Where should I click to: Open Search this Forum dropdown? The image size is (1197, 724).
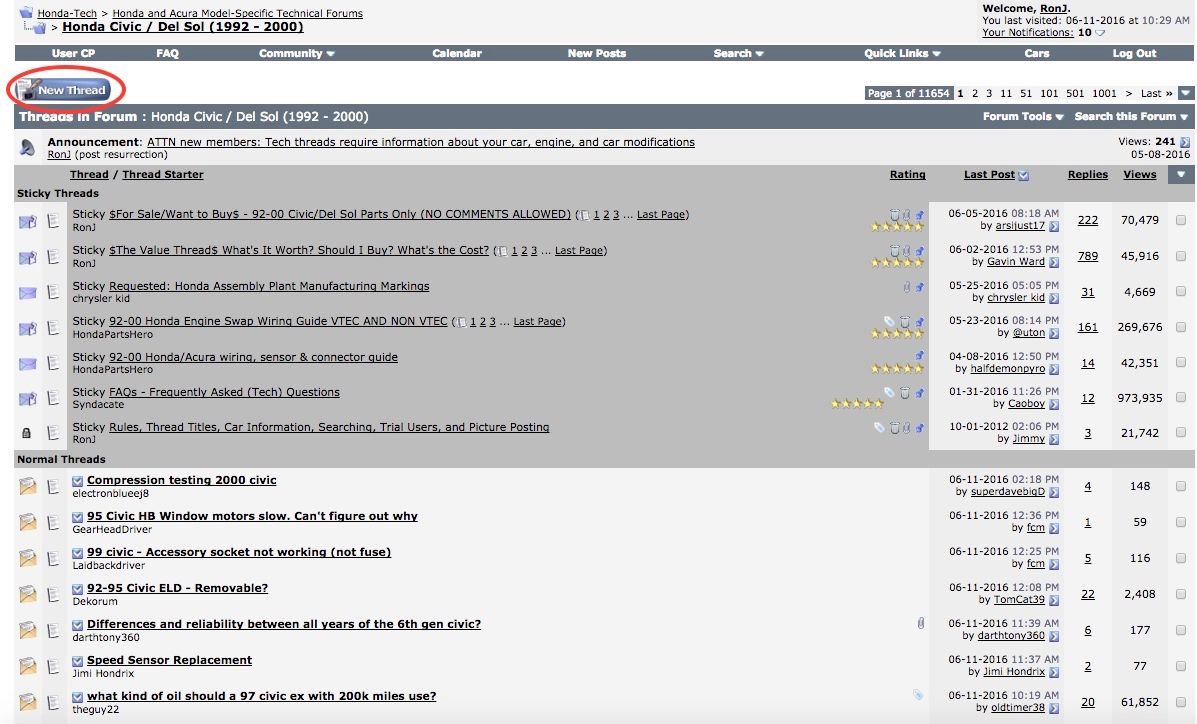tap(1131, 116)
